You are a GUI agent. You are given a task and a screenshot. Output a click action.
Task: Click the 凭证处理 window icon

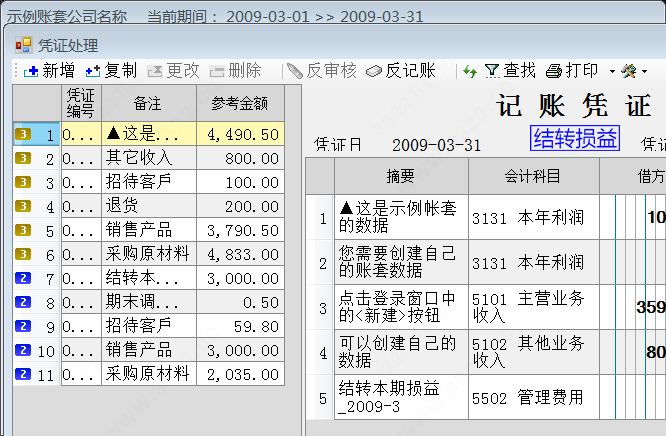[23, 45]
